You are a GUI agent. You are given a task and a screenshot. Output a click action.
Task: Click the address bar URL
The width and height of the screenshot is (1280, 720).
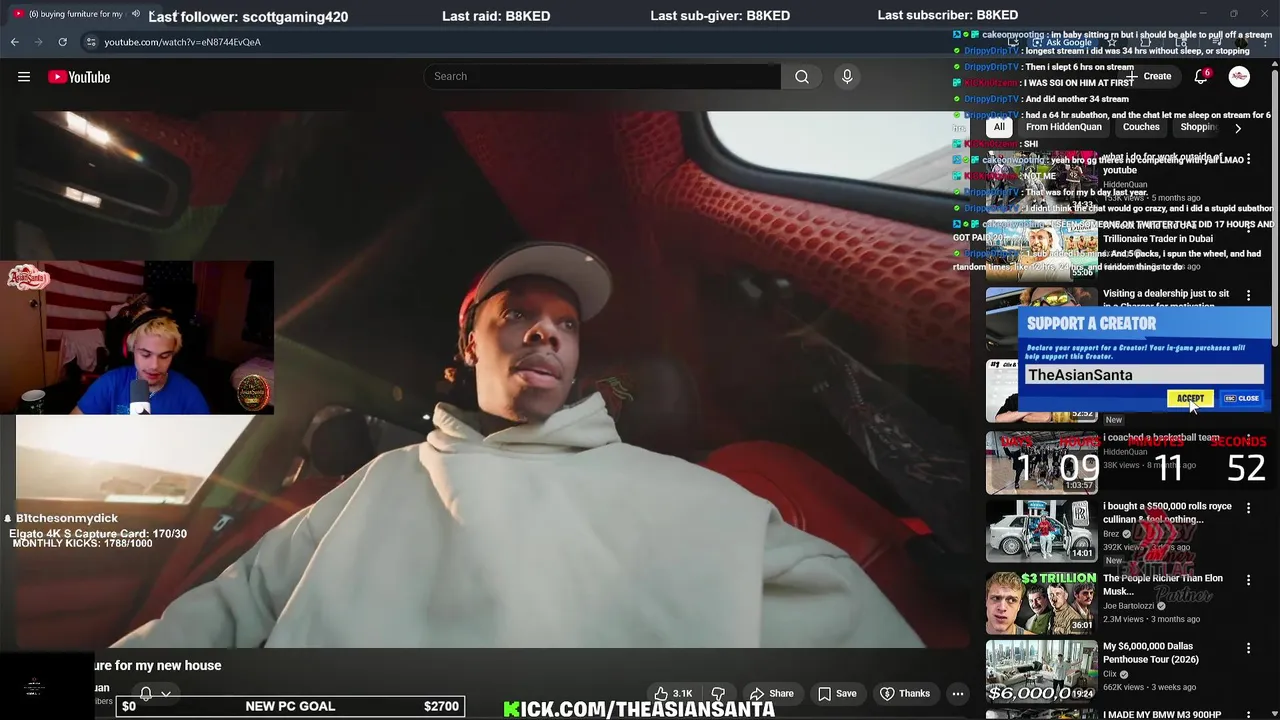tap(183, 42)
